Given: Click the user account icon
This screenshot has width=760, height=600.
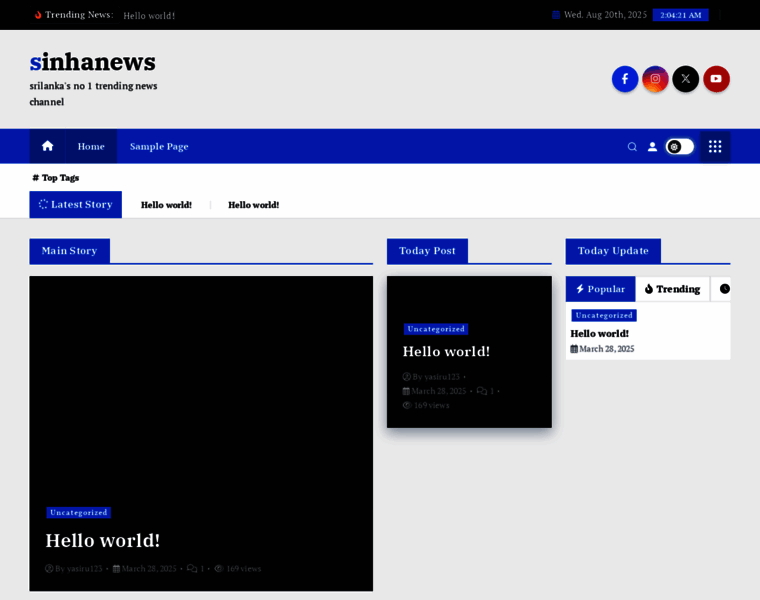Looking at the screenshot, I should pyautogui.click(x=652, y=147).
